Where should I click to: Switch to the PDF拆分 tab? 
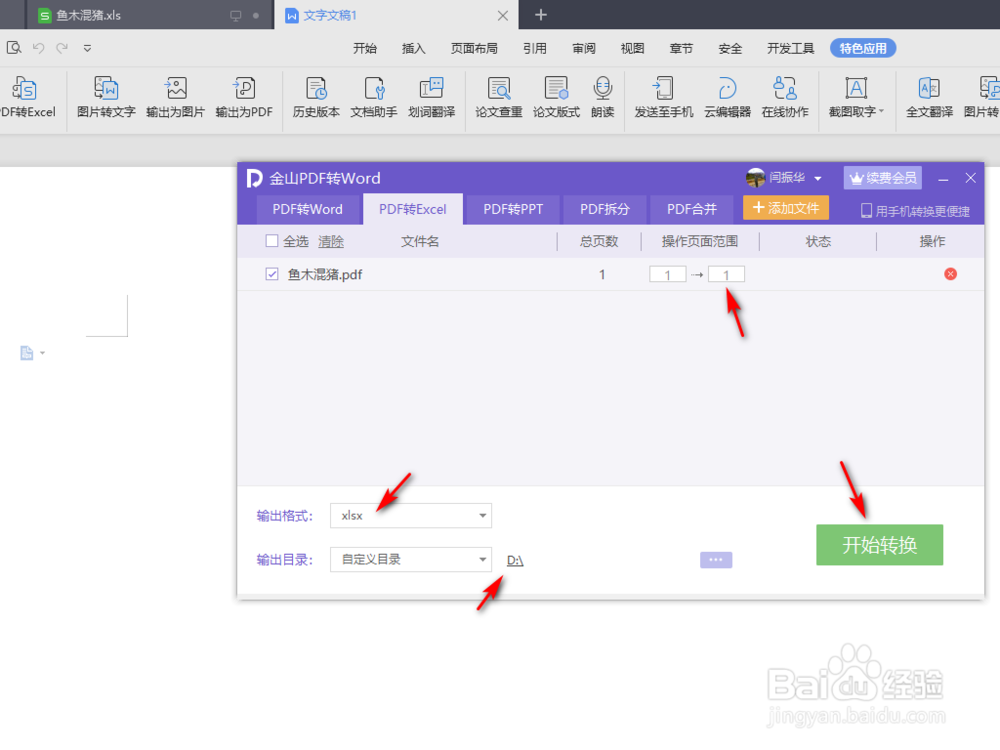605,209
